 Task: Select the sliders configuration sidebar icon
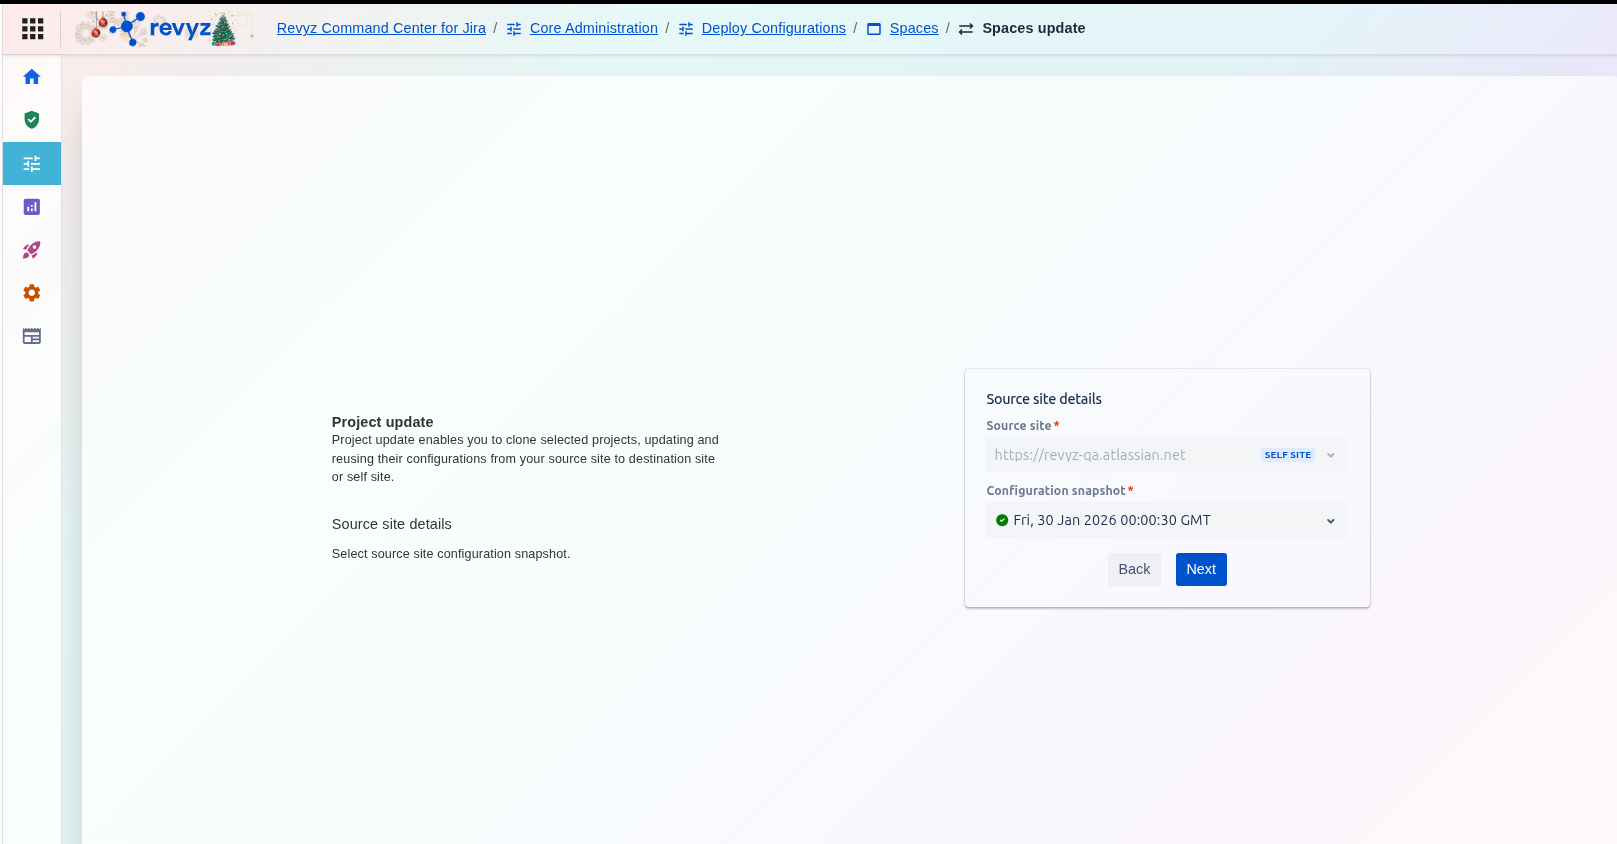coord(32,164)
